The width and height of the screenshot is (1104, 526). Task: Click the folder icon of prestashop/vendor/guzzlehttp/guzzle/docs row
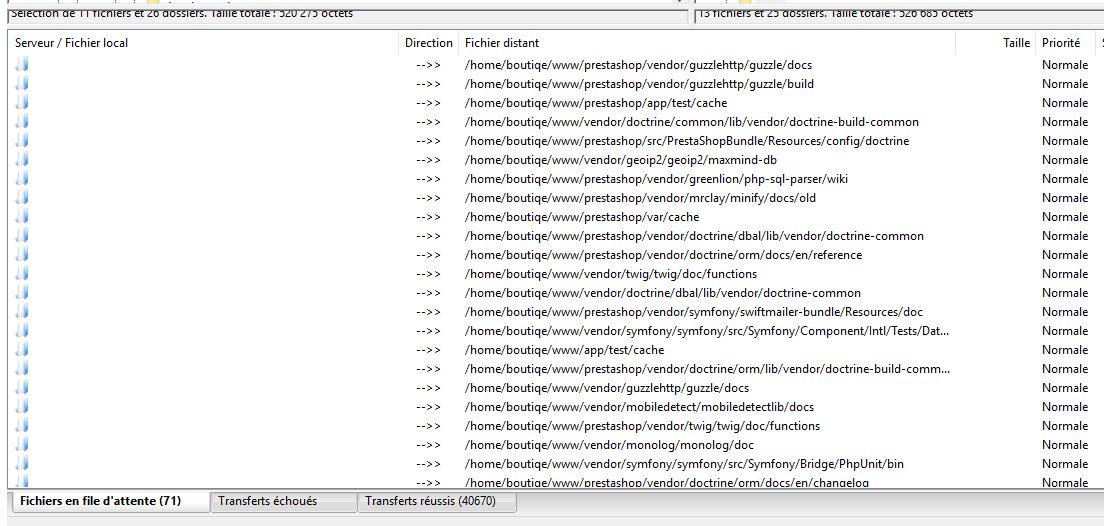[x=22, y=65]
